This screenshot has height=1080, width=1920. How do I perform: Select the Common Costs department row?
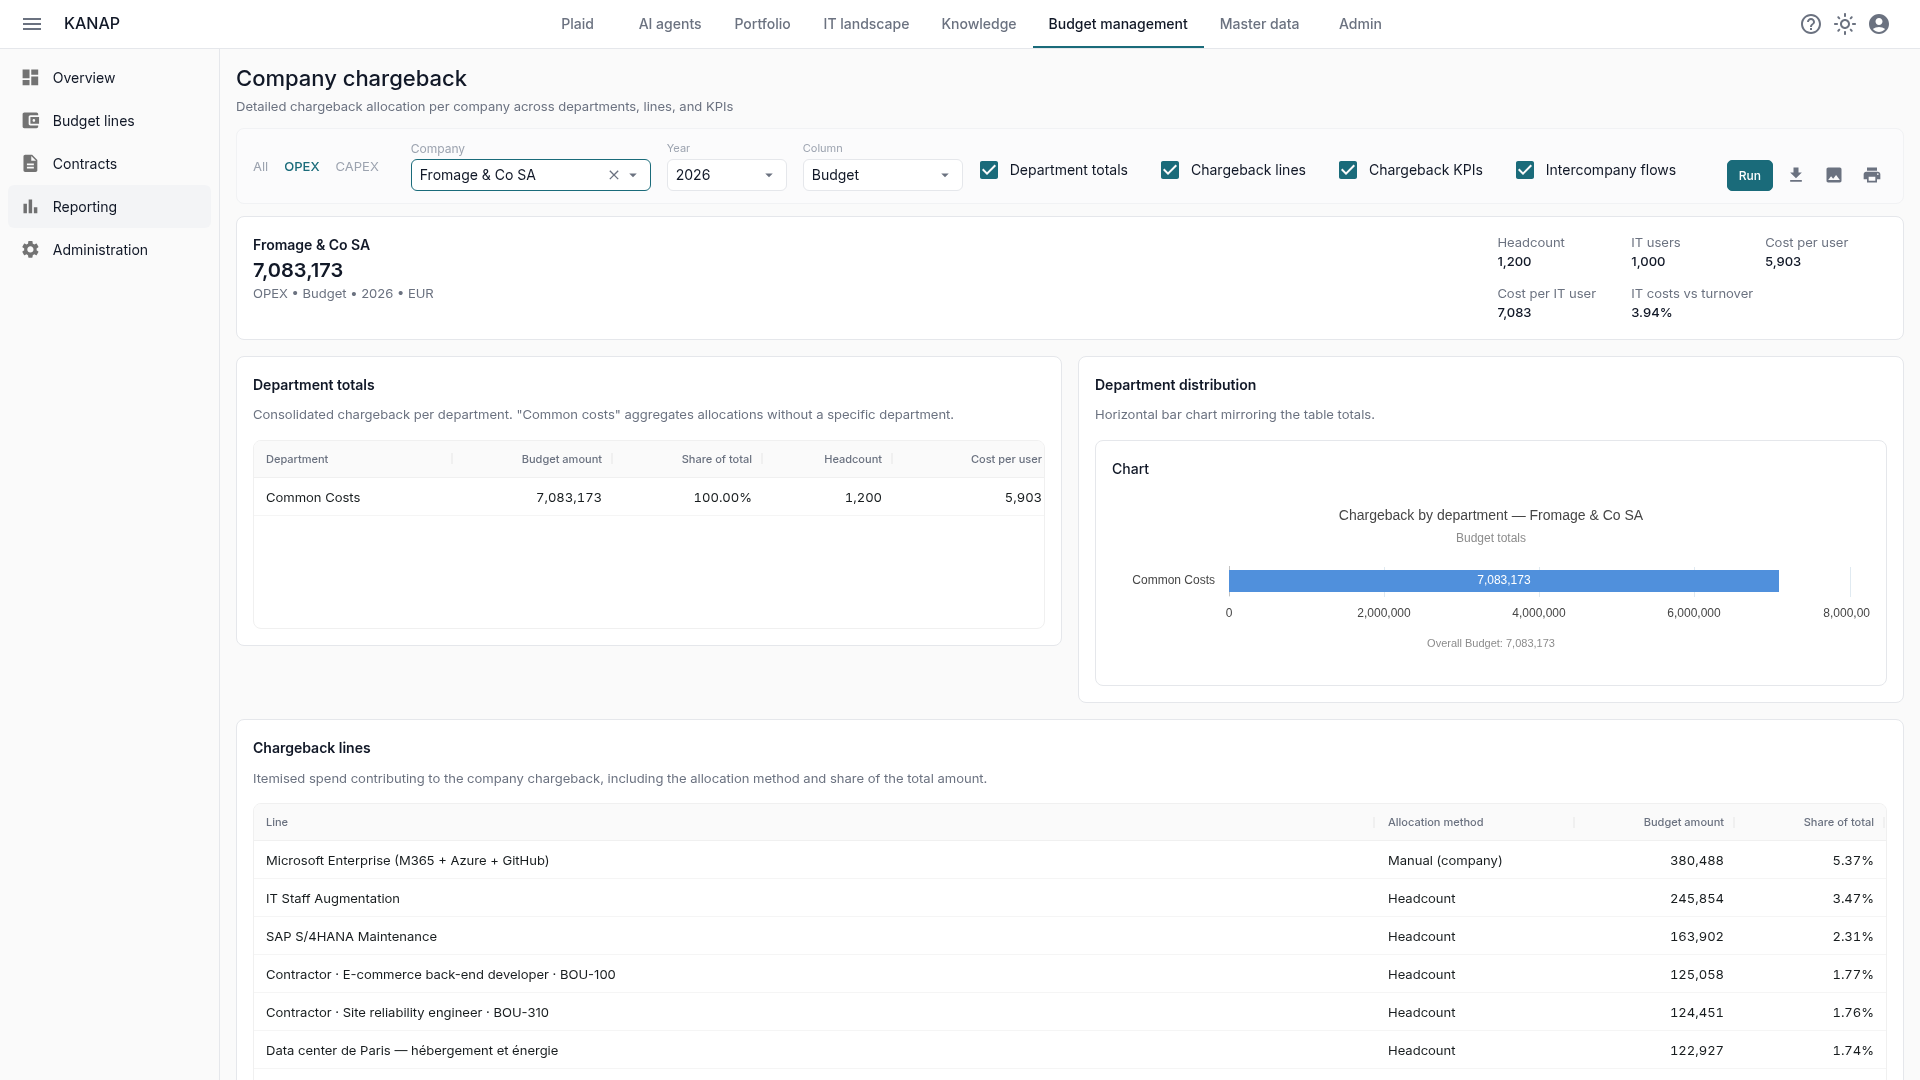[x=649, y=497]
